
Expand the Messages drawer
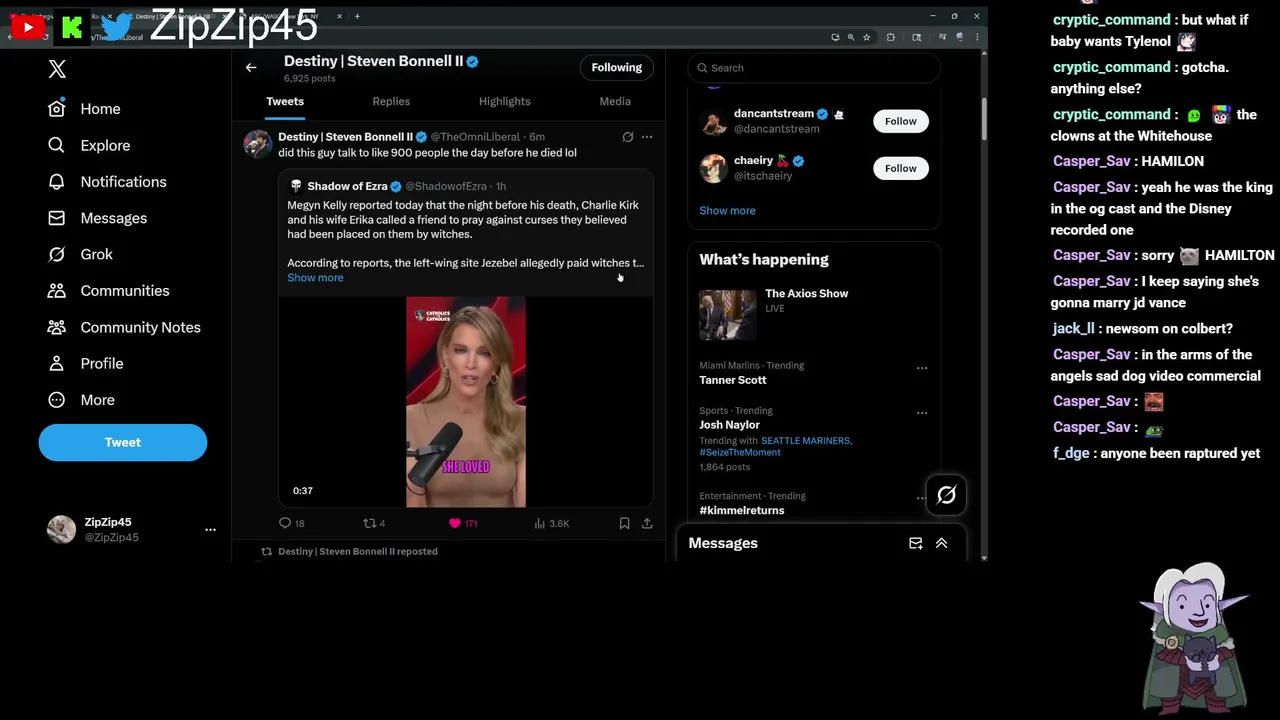point(941,543)
